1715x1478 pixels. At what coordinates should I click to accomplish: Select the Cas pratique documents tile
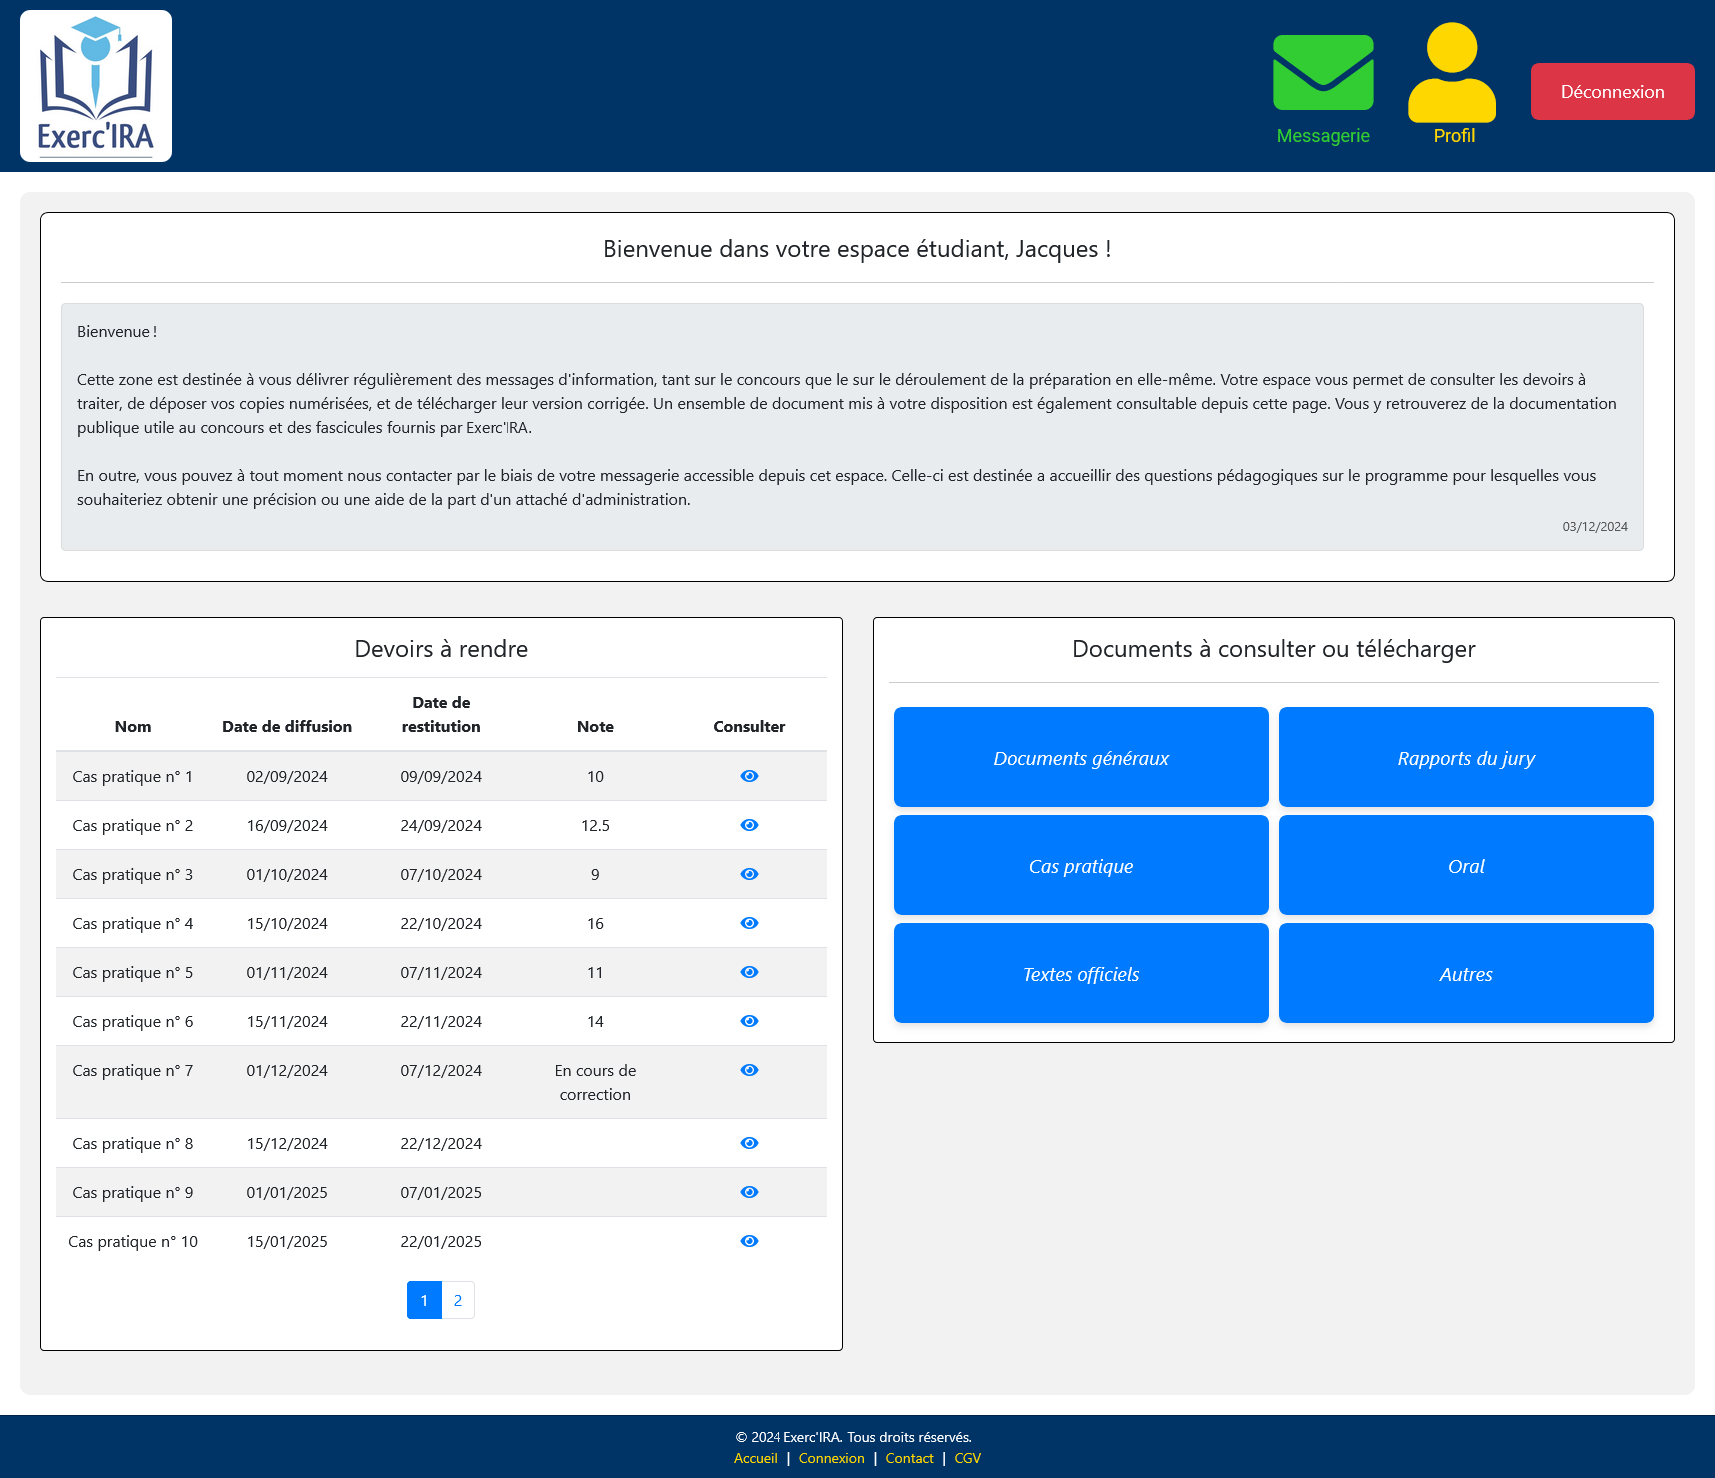pos(1081,865)
